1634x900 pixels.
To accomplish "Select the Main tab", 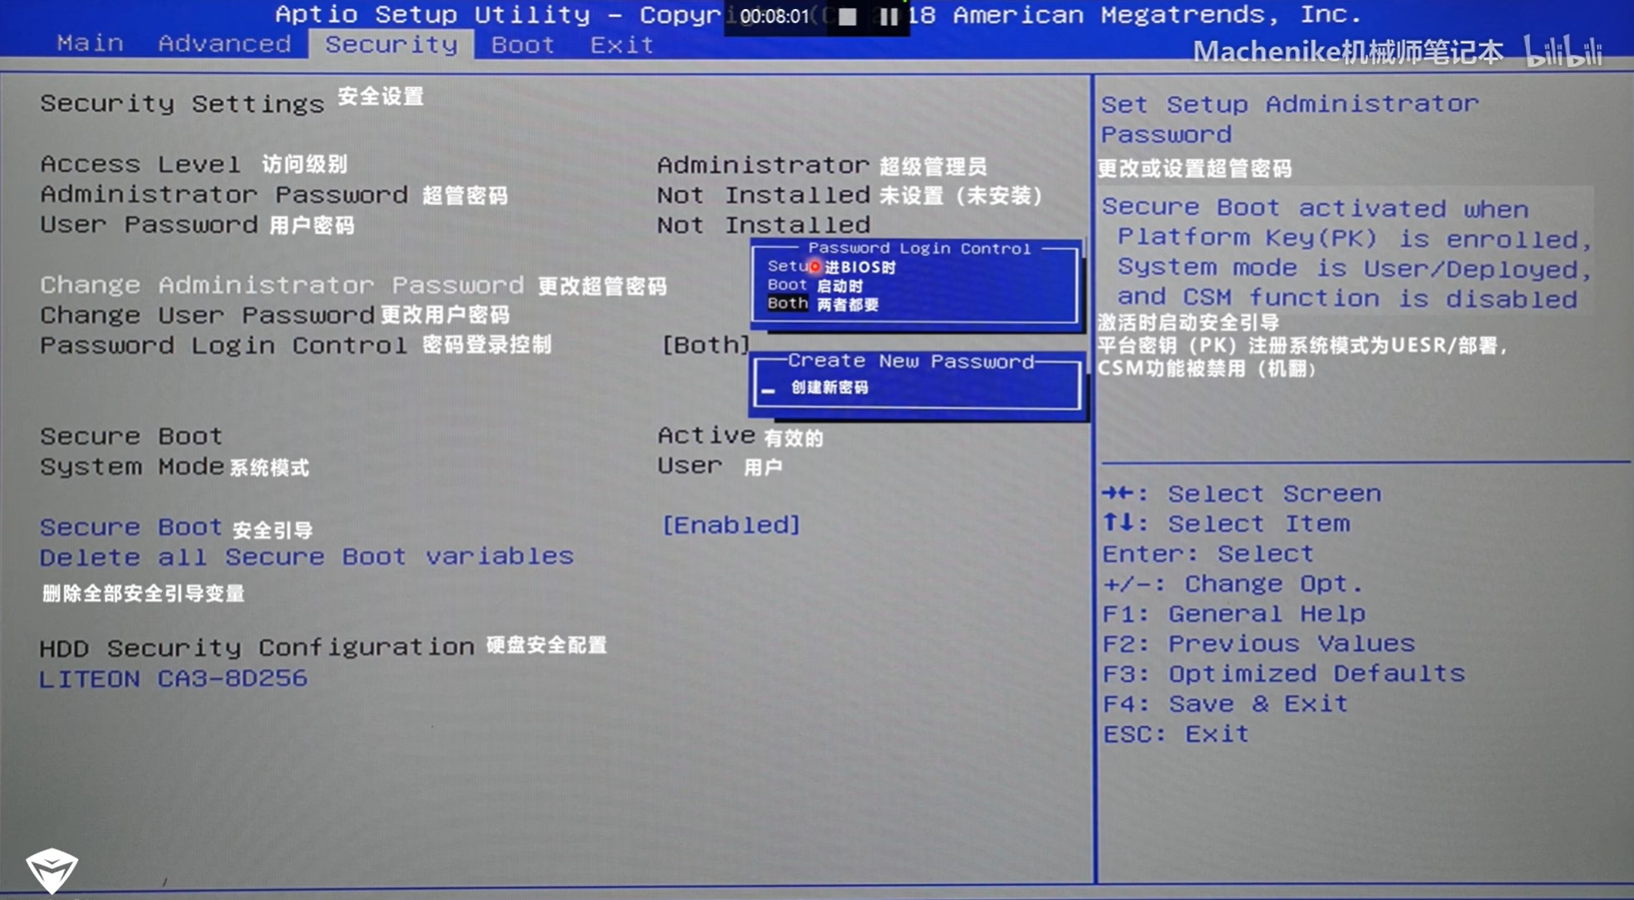I will pyautogui.click(x=89, y=44).
